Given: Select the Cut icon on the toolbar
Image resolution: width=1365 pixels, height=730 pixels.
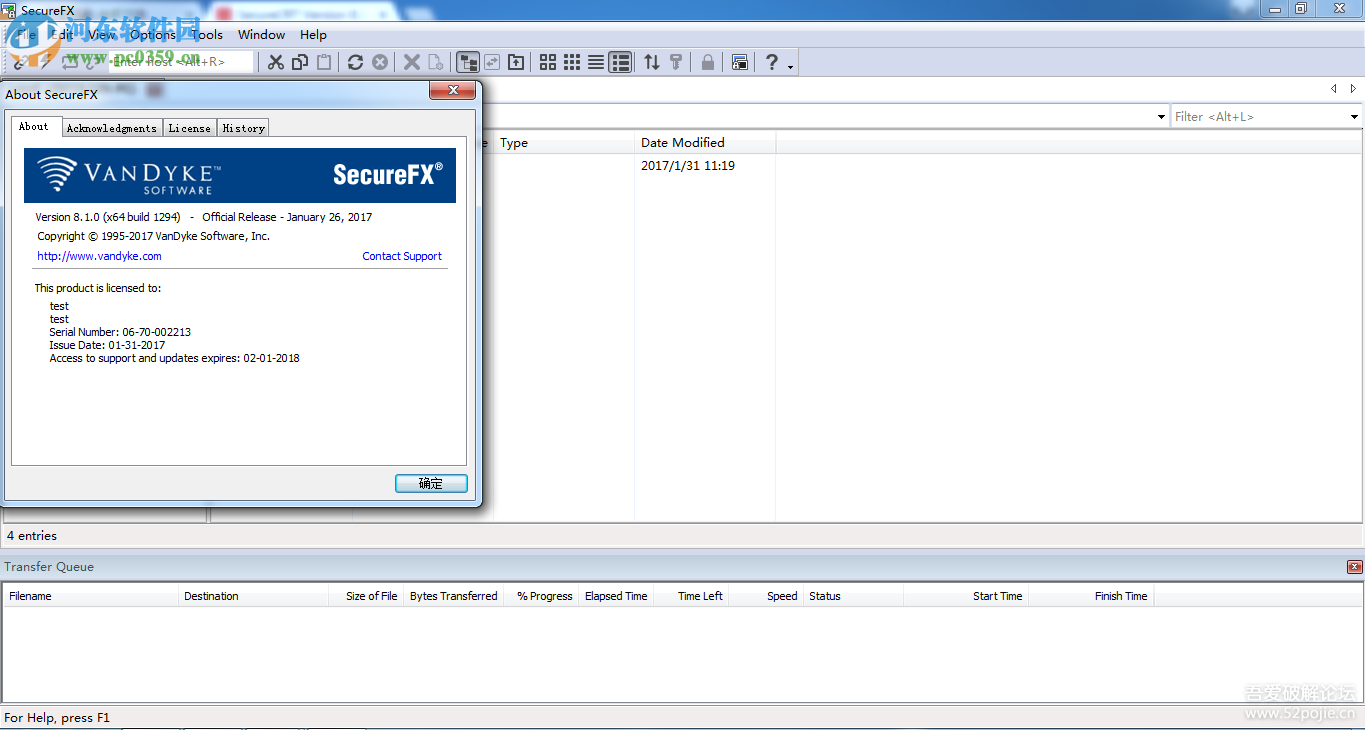Looking at the screenshot, I should click(x=276, y=62).
